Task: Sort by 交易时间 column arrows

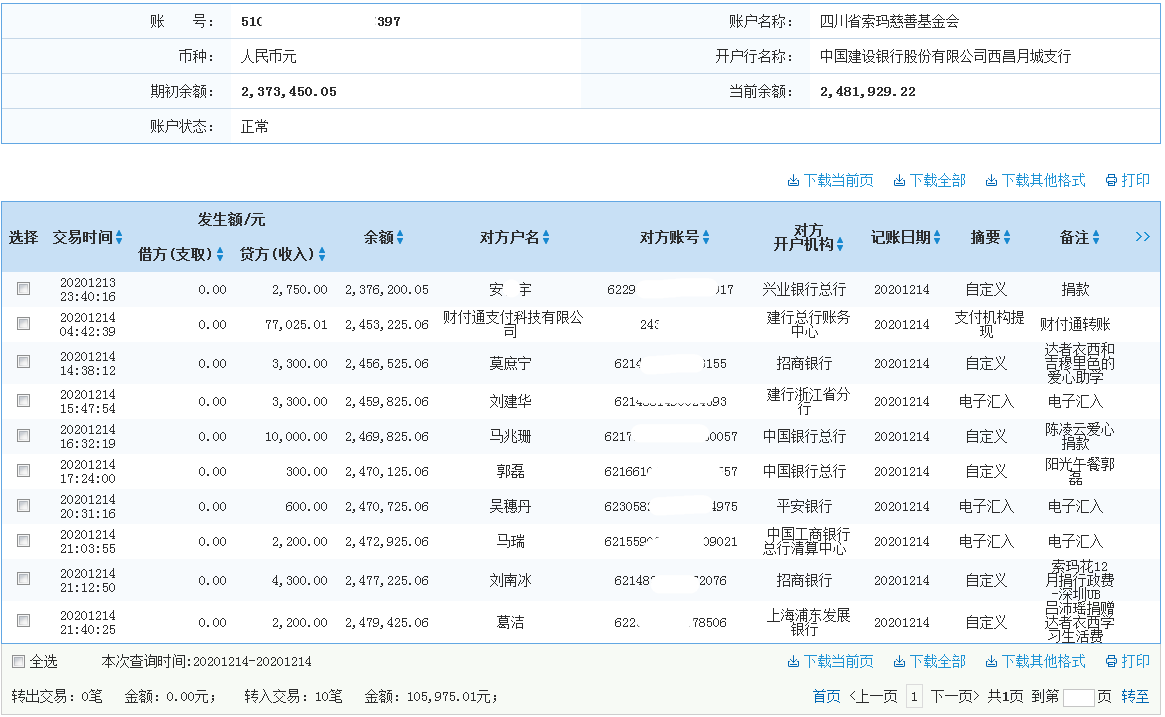Action: click(x=119, y=238)
